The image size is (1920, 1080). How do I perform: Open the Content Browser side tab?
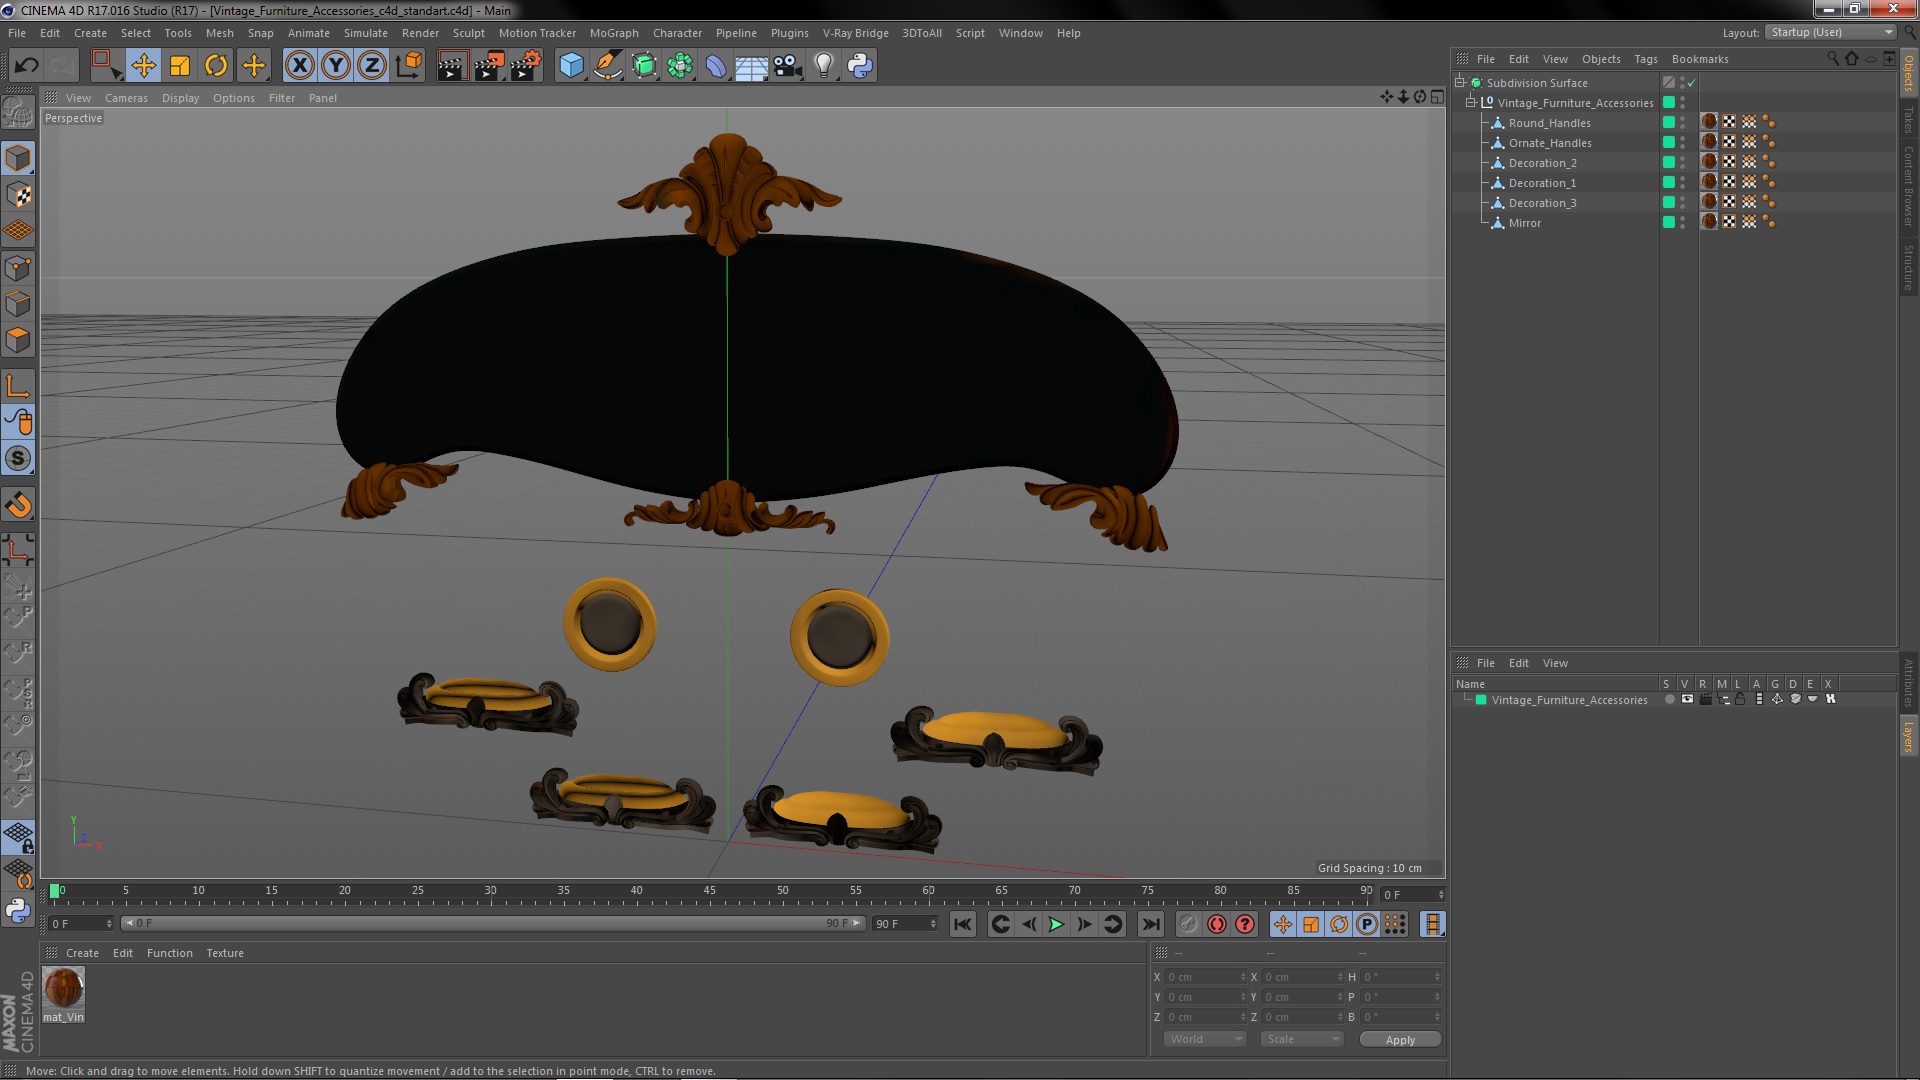(x=1909, y=186)
